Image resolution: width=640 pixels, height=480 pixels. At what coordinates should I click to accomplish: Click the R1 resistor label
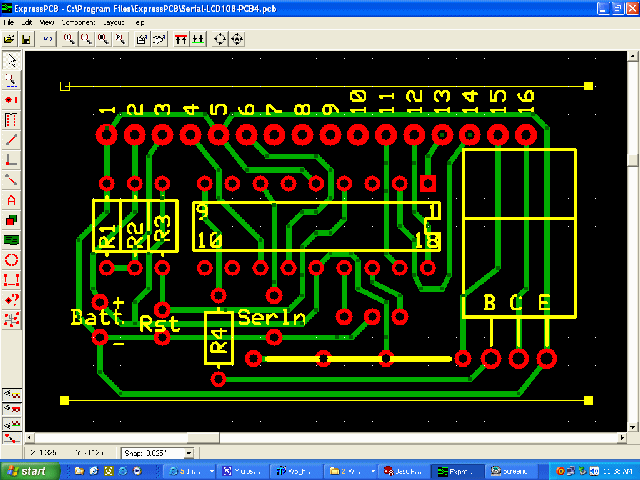coord(108,236)
